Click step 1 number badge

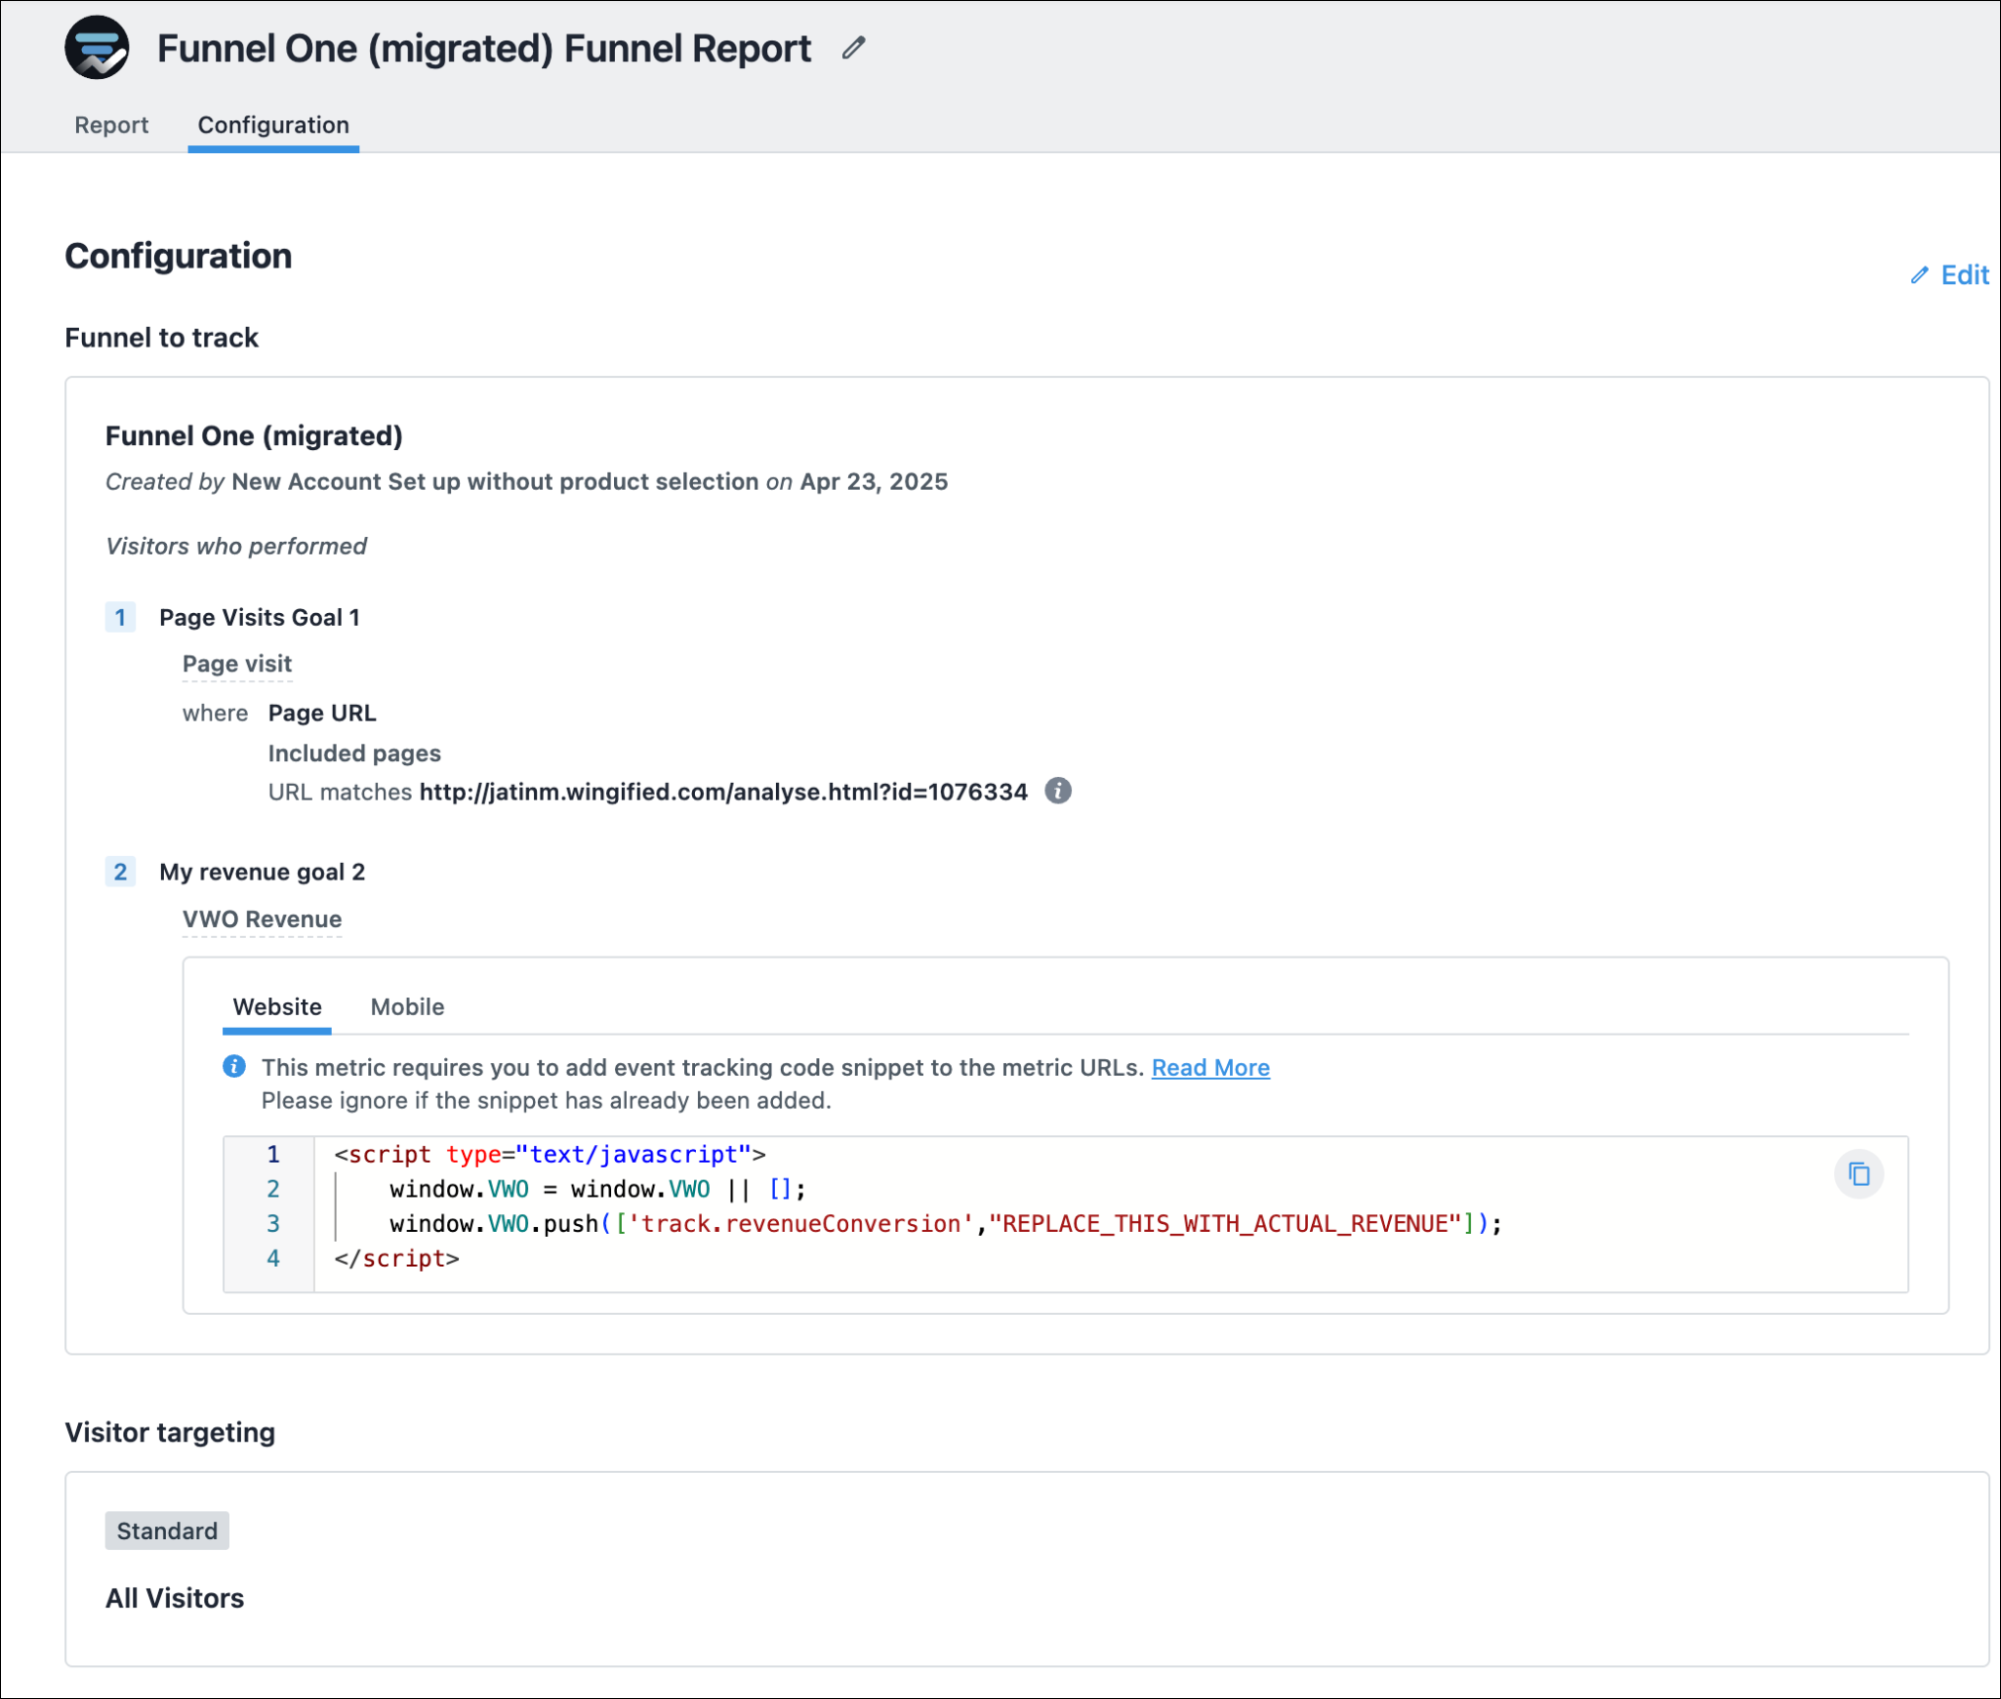click(x=120, y=617)
